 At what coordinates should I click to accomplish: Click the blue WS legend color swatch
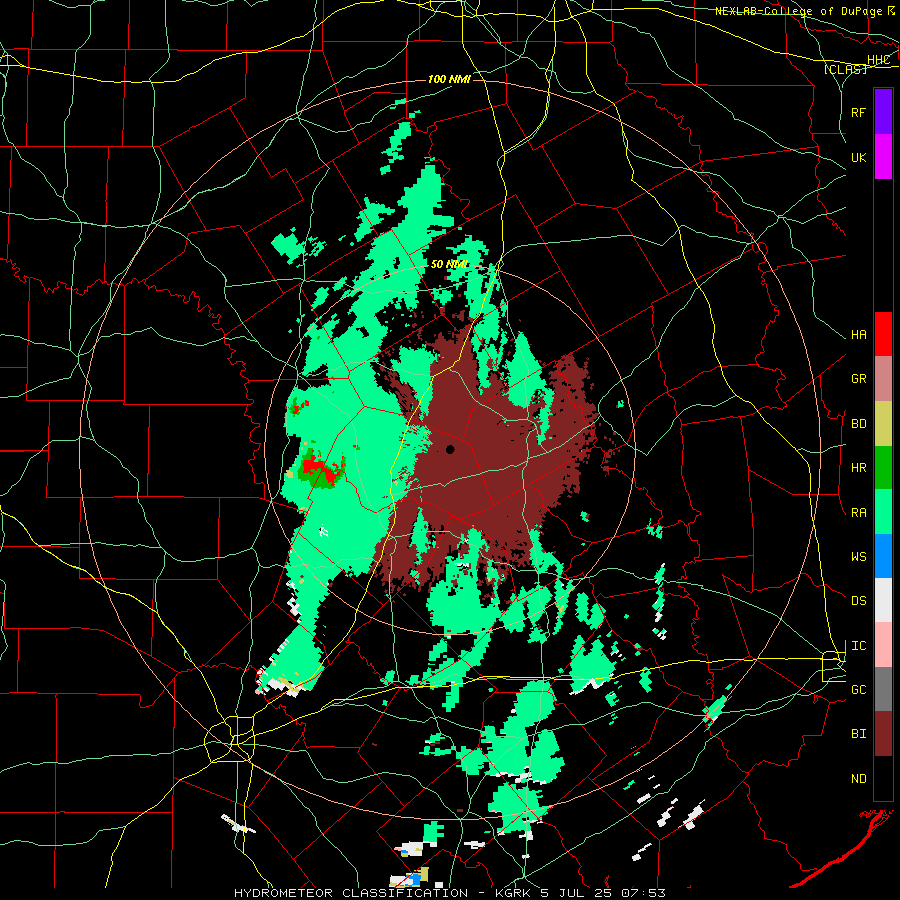click(x=883, y=556)
